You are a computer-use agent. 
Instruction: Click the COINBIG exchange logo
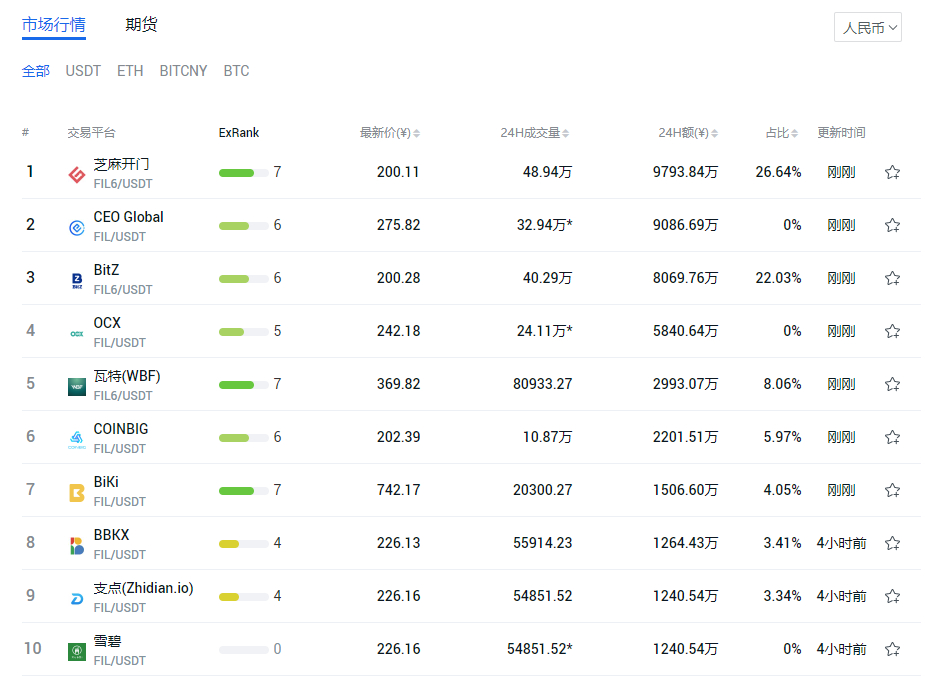77,440
